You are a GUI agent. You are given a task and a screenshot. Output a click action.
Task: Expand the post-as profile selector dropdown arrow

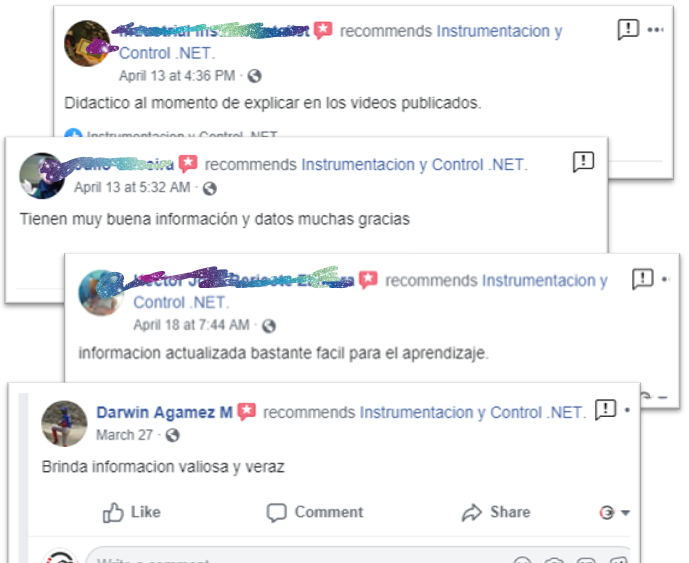point(625,512)
